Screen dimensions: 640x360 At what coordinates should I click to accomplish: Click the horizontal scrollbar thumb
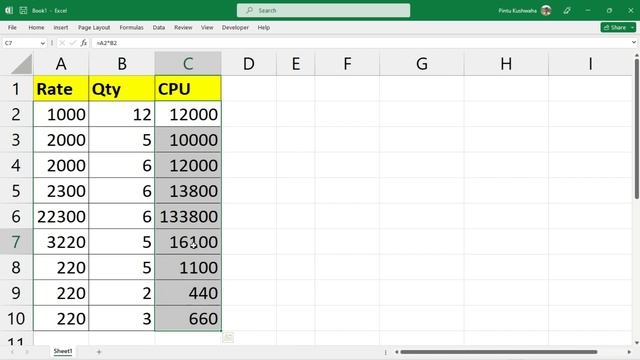tap(499, 352)
